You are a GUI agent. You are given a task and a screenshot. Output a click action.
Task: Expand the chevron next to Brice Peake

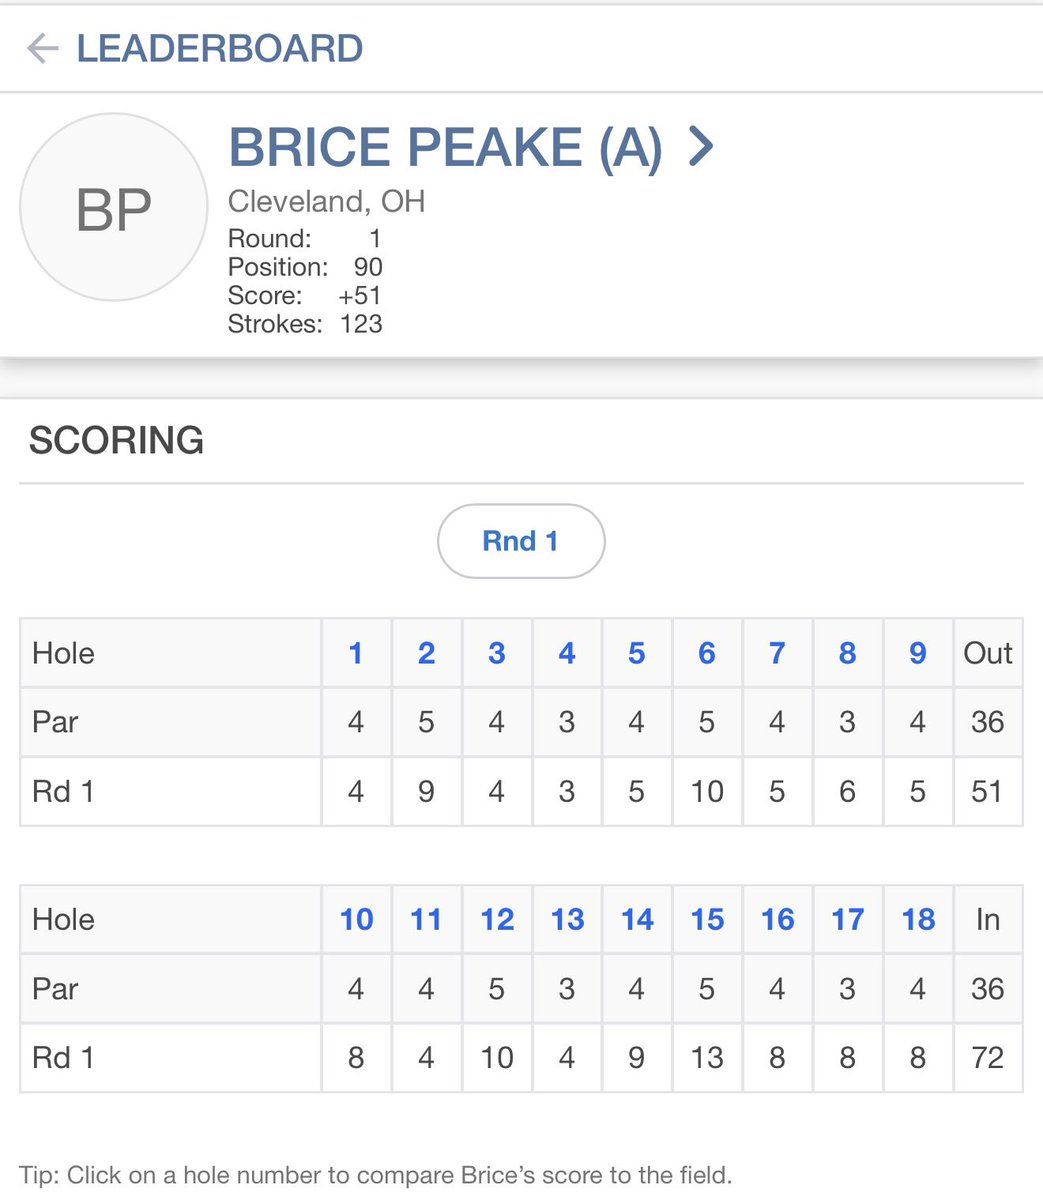point(702,147)
